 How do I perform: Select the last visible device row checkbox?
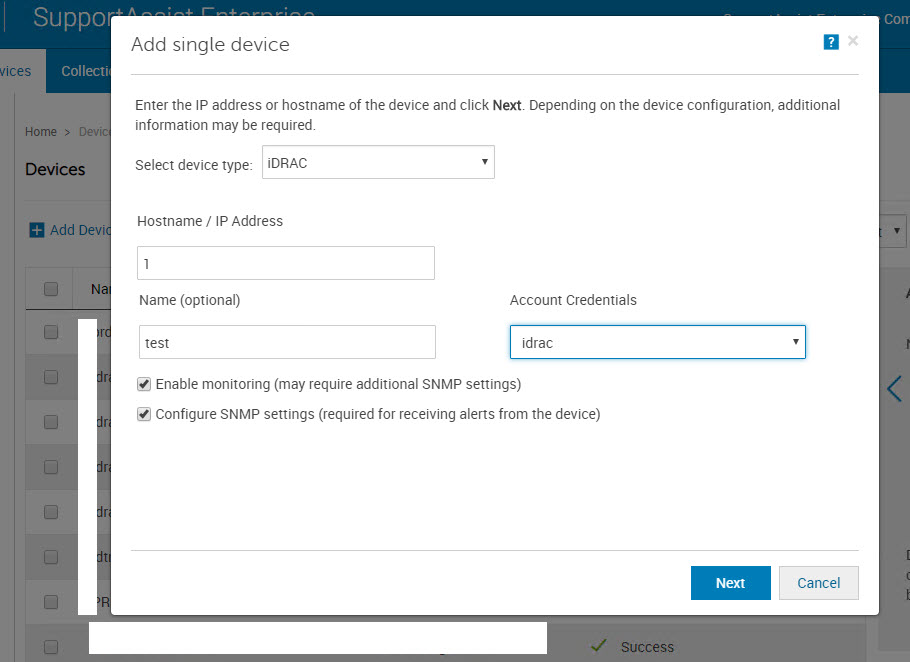click(x=51, y=646)
